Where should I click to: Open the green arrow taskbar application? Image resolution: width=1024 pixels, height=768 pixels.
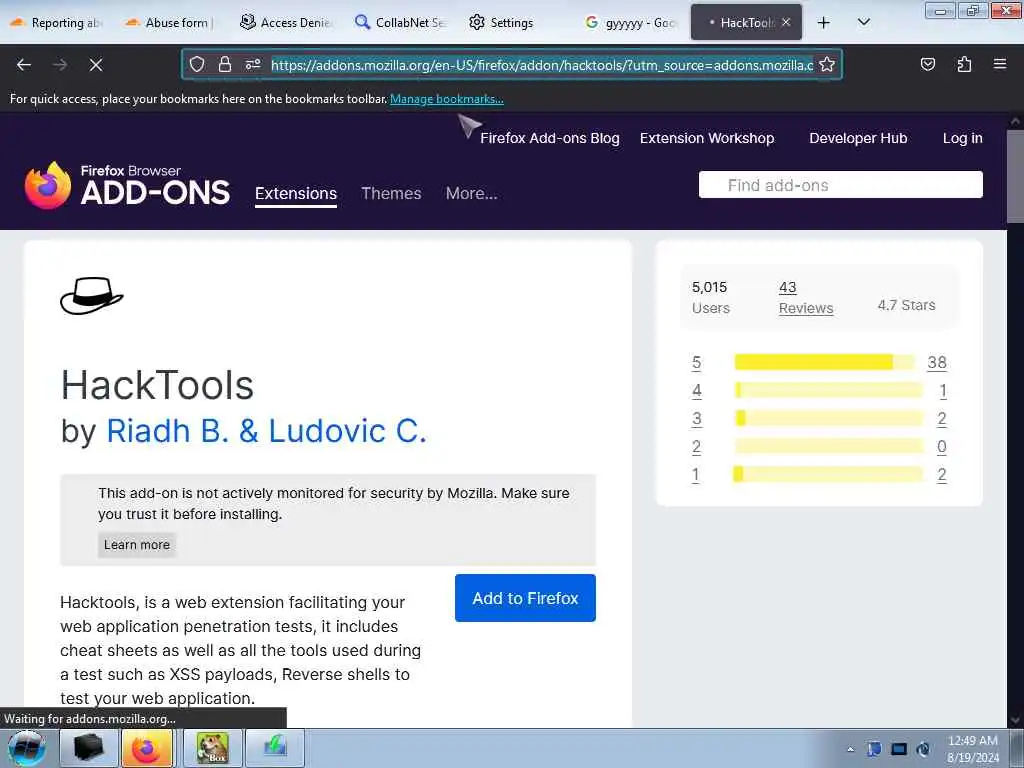pos(275,748)
